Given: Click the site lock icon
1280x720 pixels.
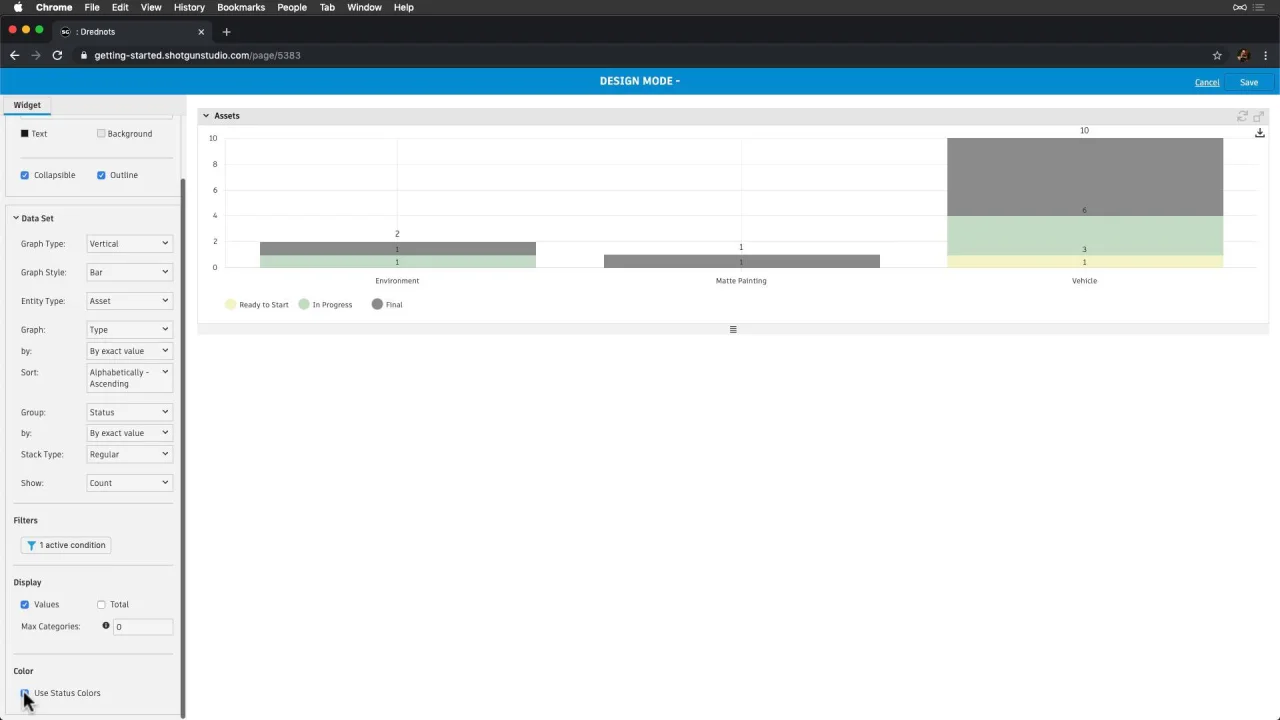Looking at the screenshot, I should click(x=84, y=55).
